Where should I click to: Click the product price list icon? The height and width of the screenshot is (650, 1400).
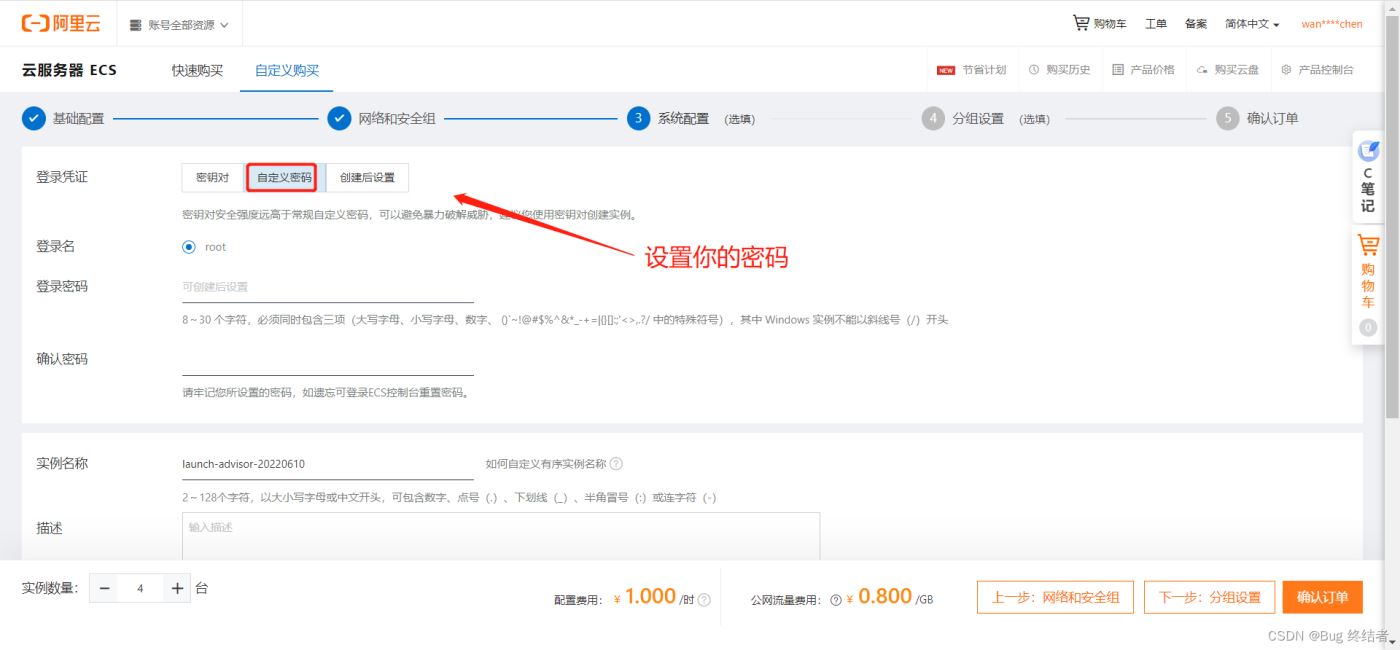[1118, 70]
